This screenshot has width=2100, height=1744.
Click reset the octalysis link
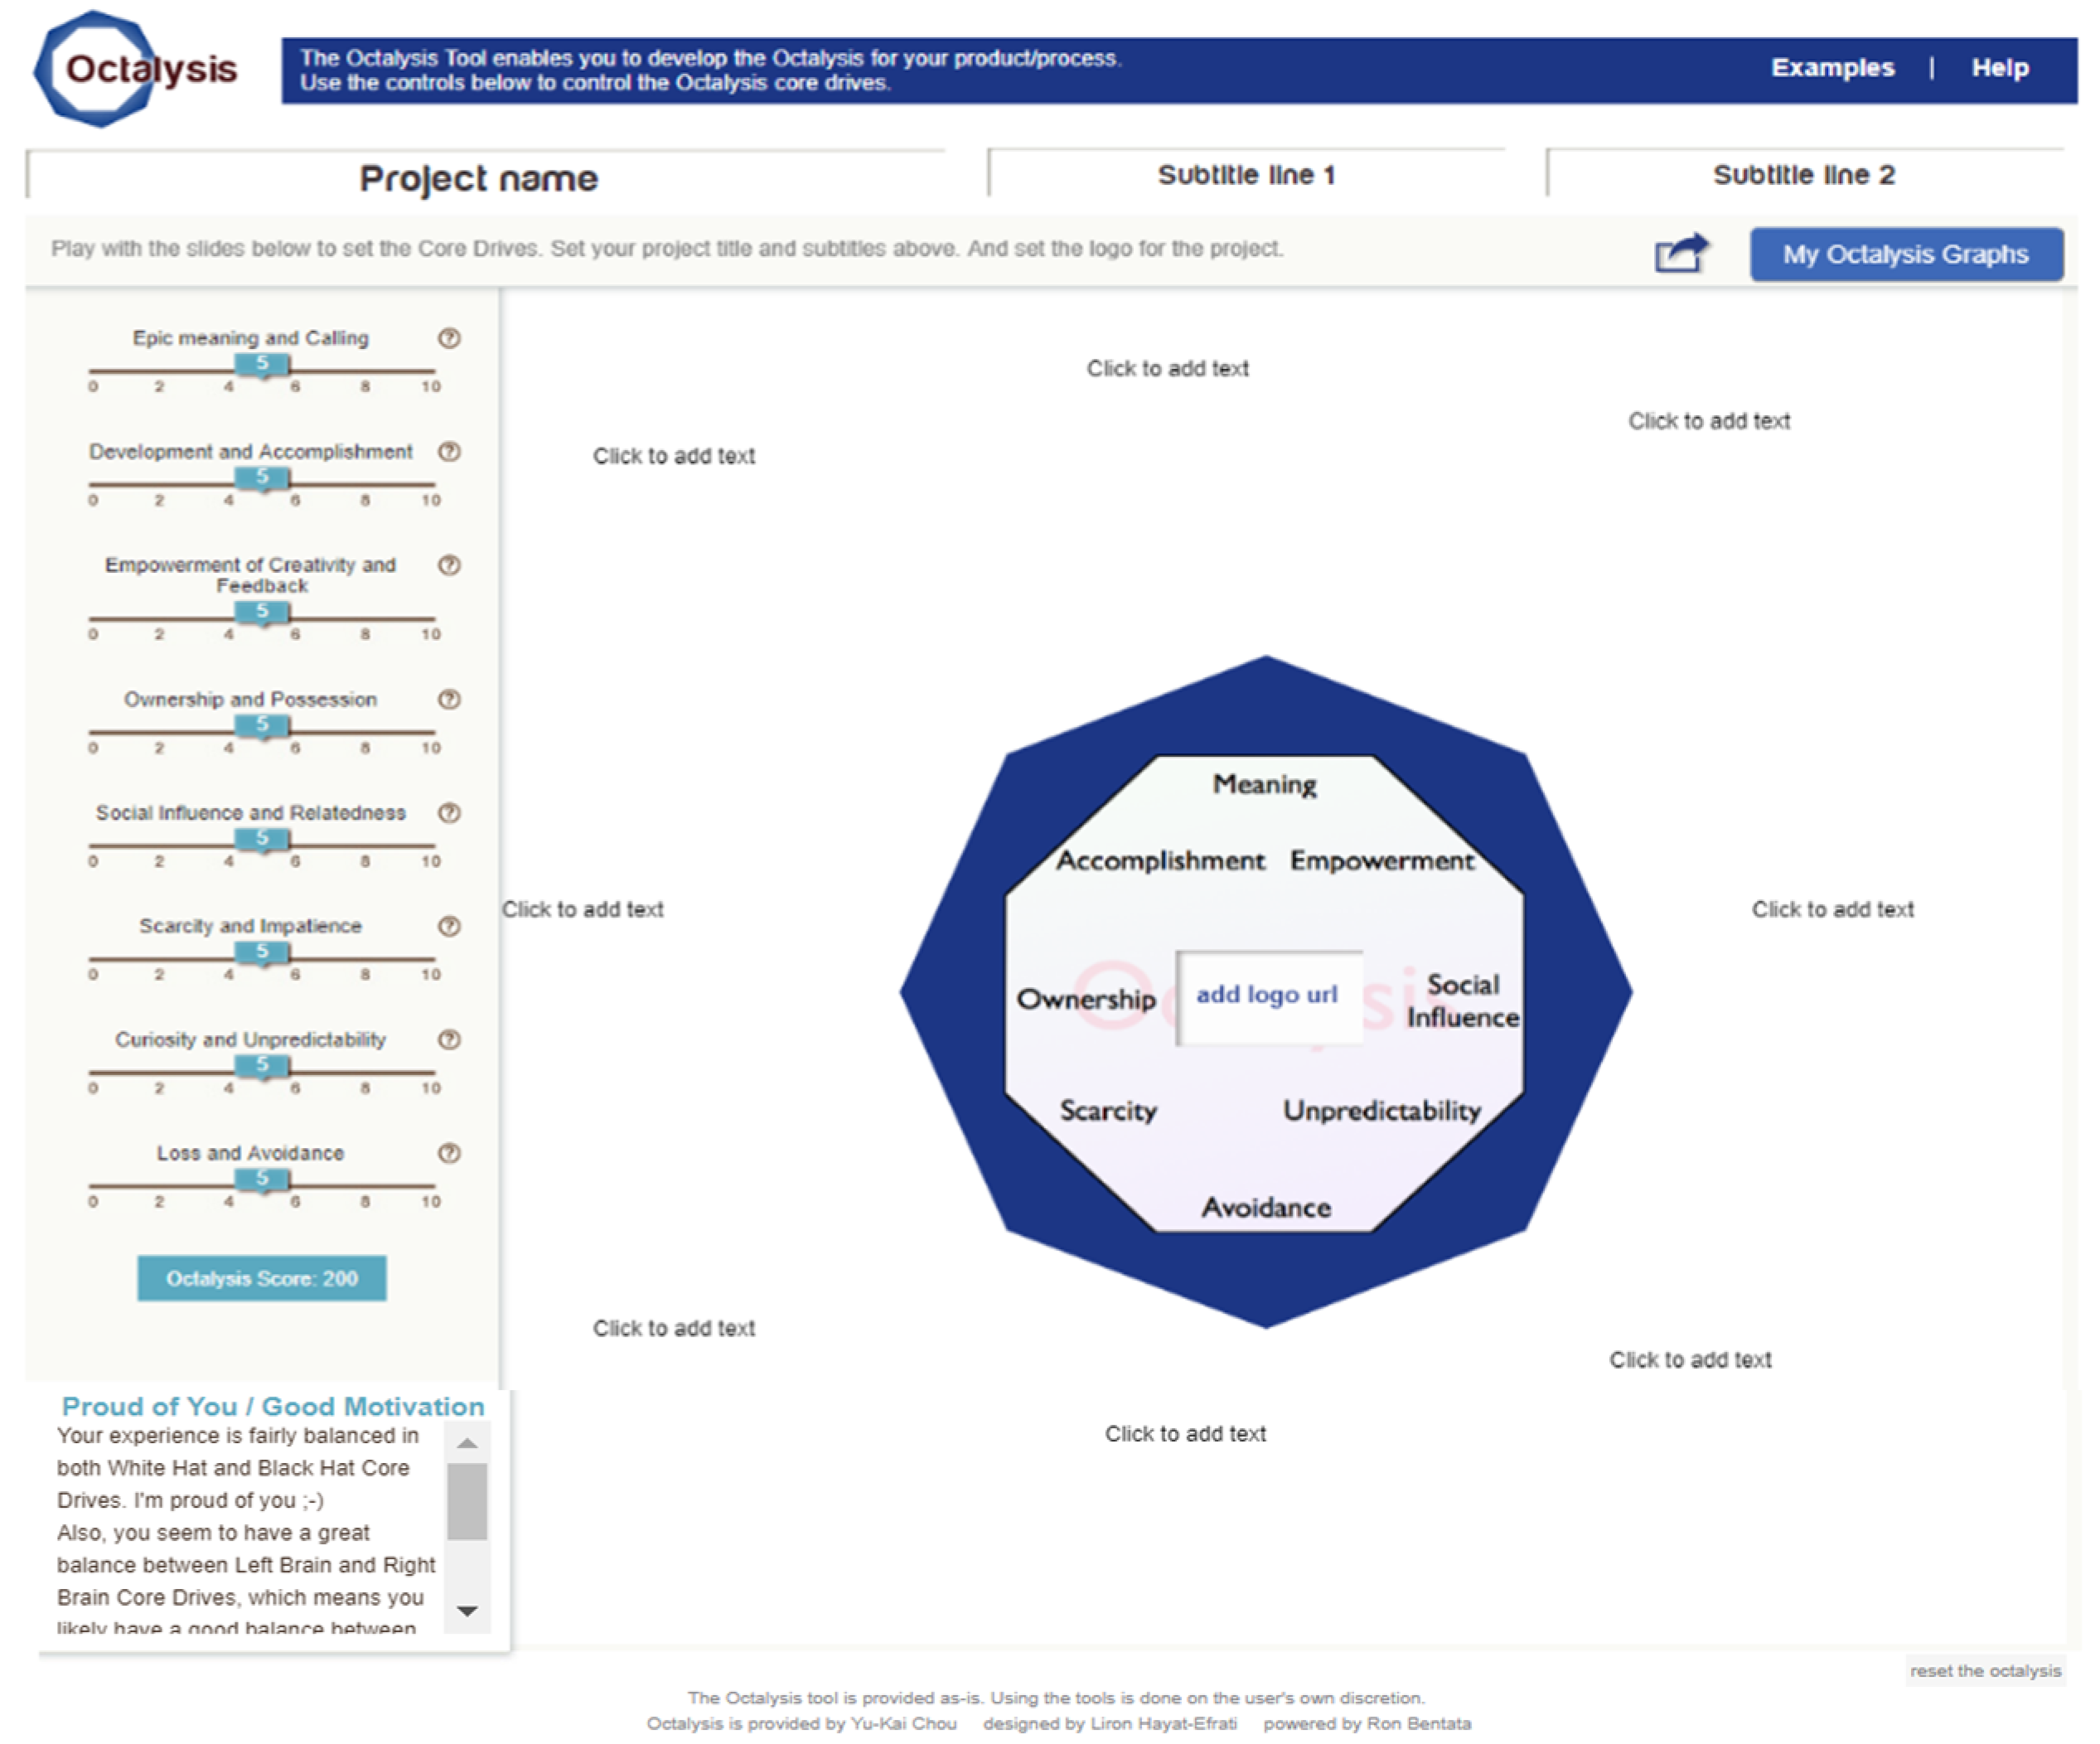tap(1985, 1671)
